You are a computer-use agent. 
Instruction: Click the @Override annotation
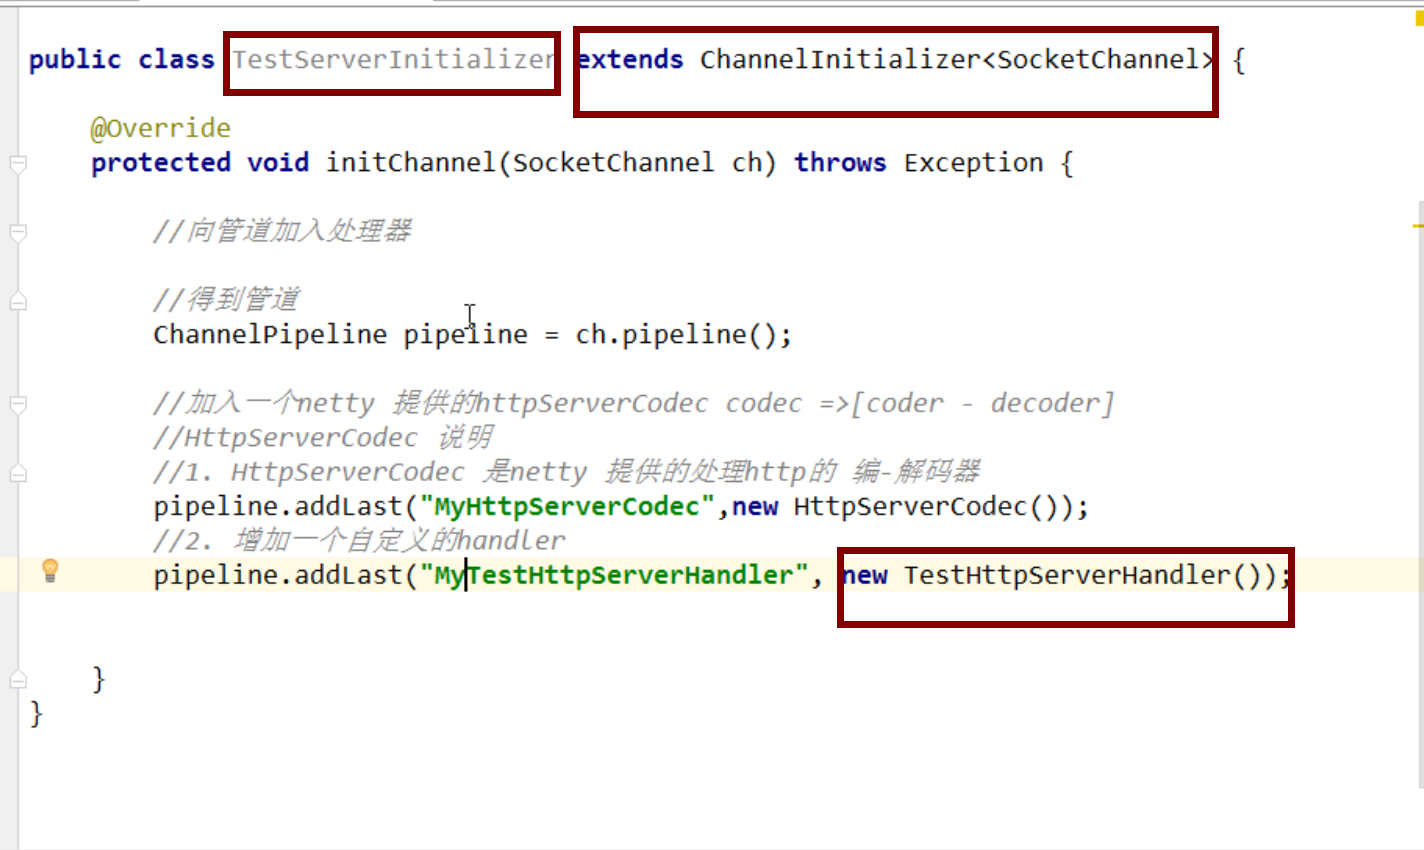(x=161, y=128)
